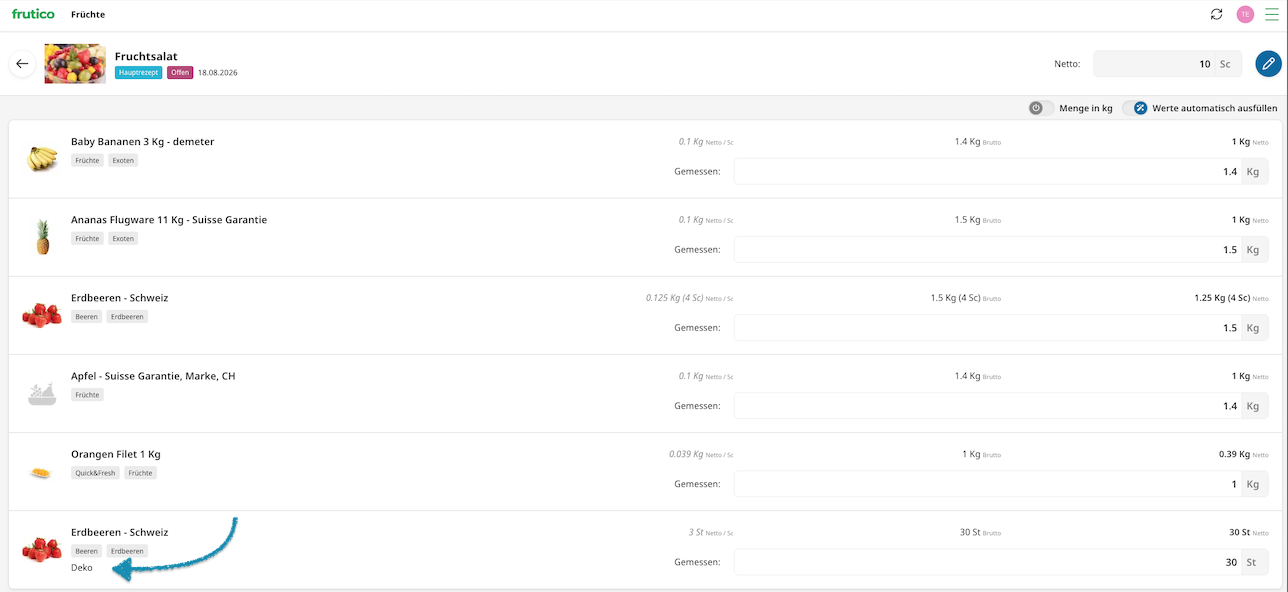Toggle Menge in kg switch
Viewport: 1288px width, 592px height.
pos(1041,108)
